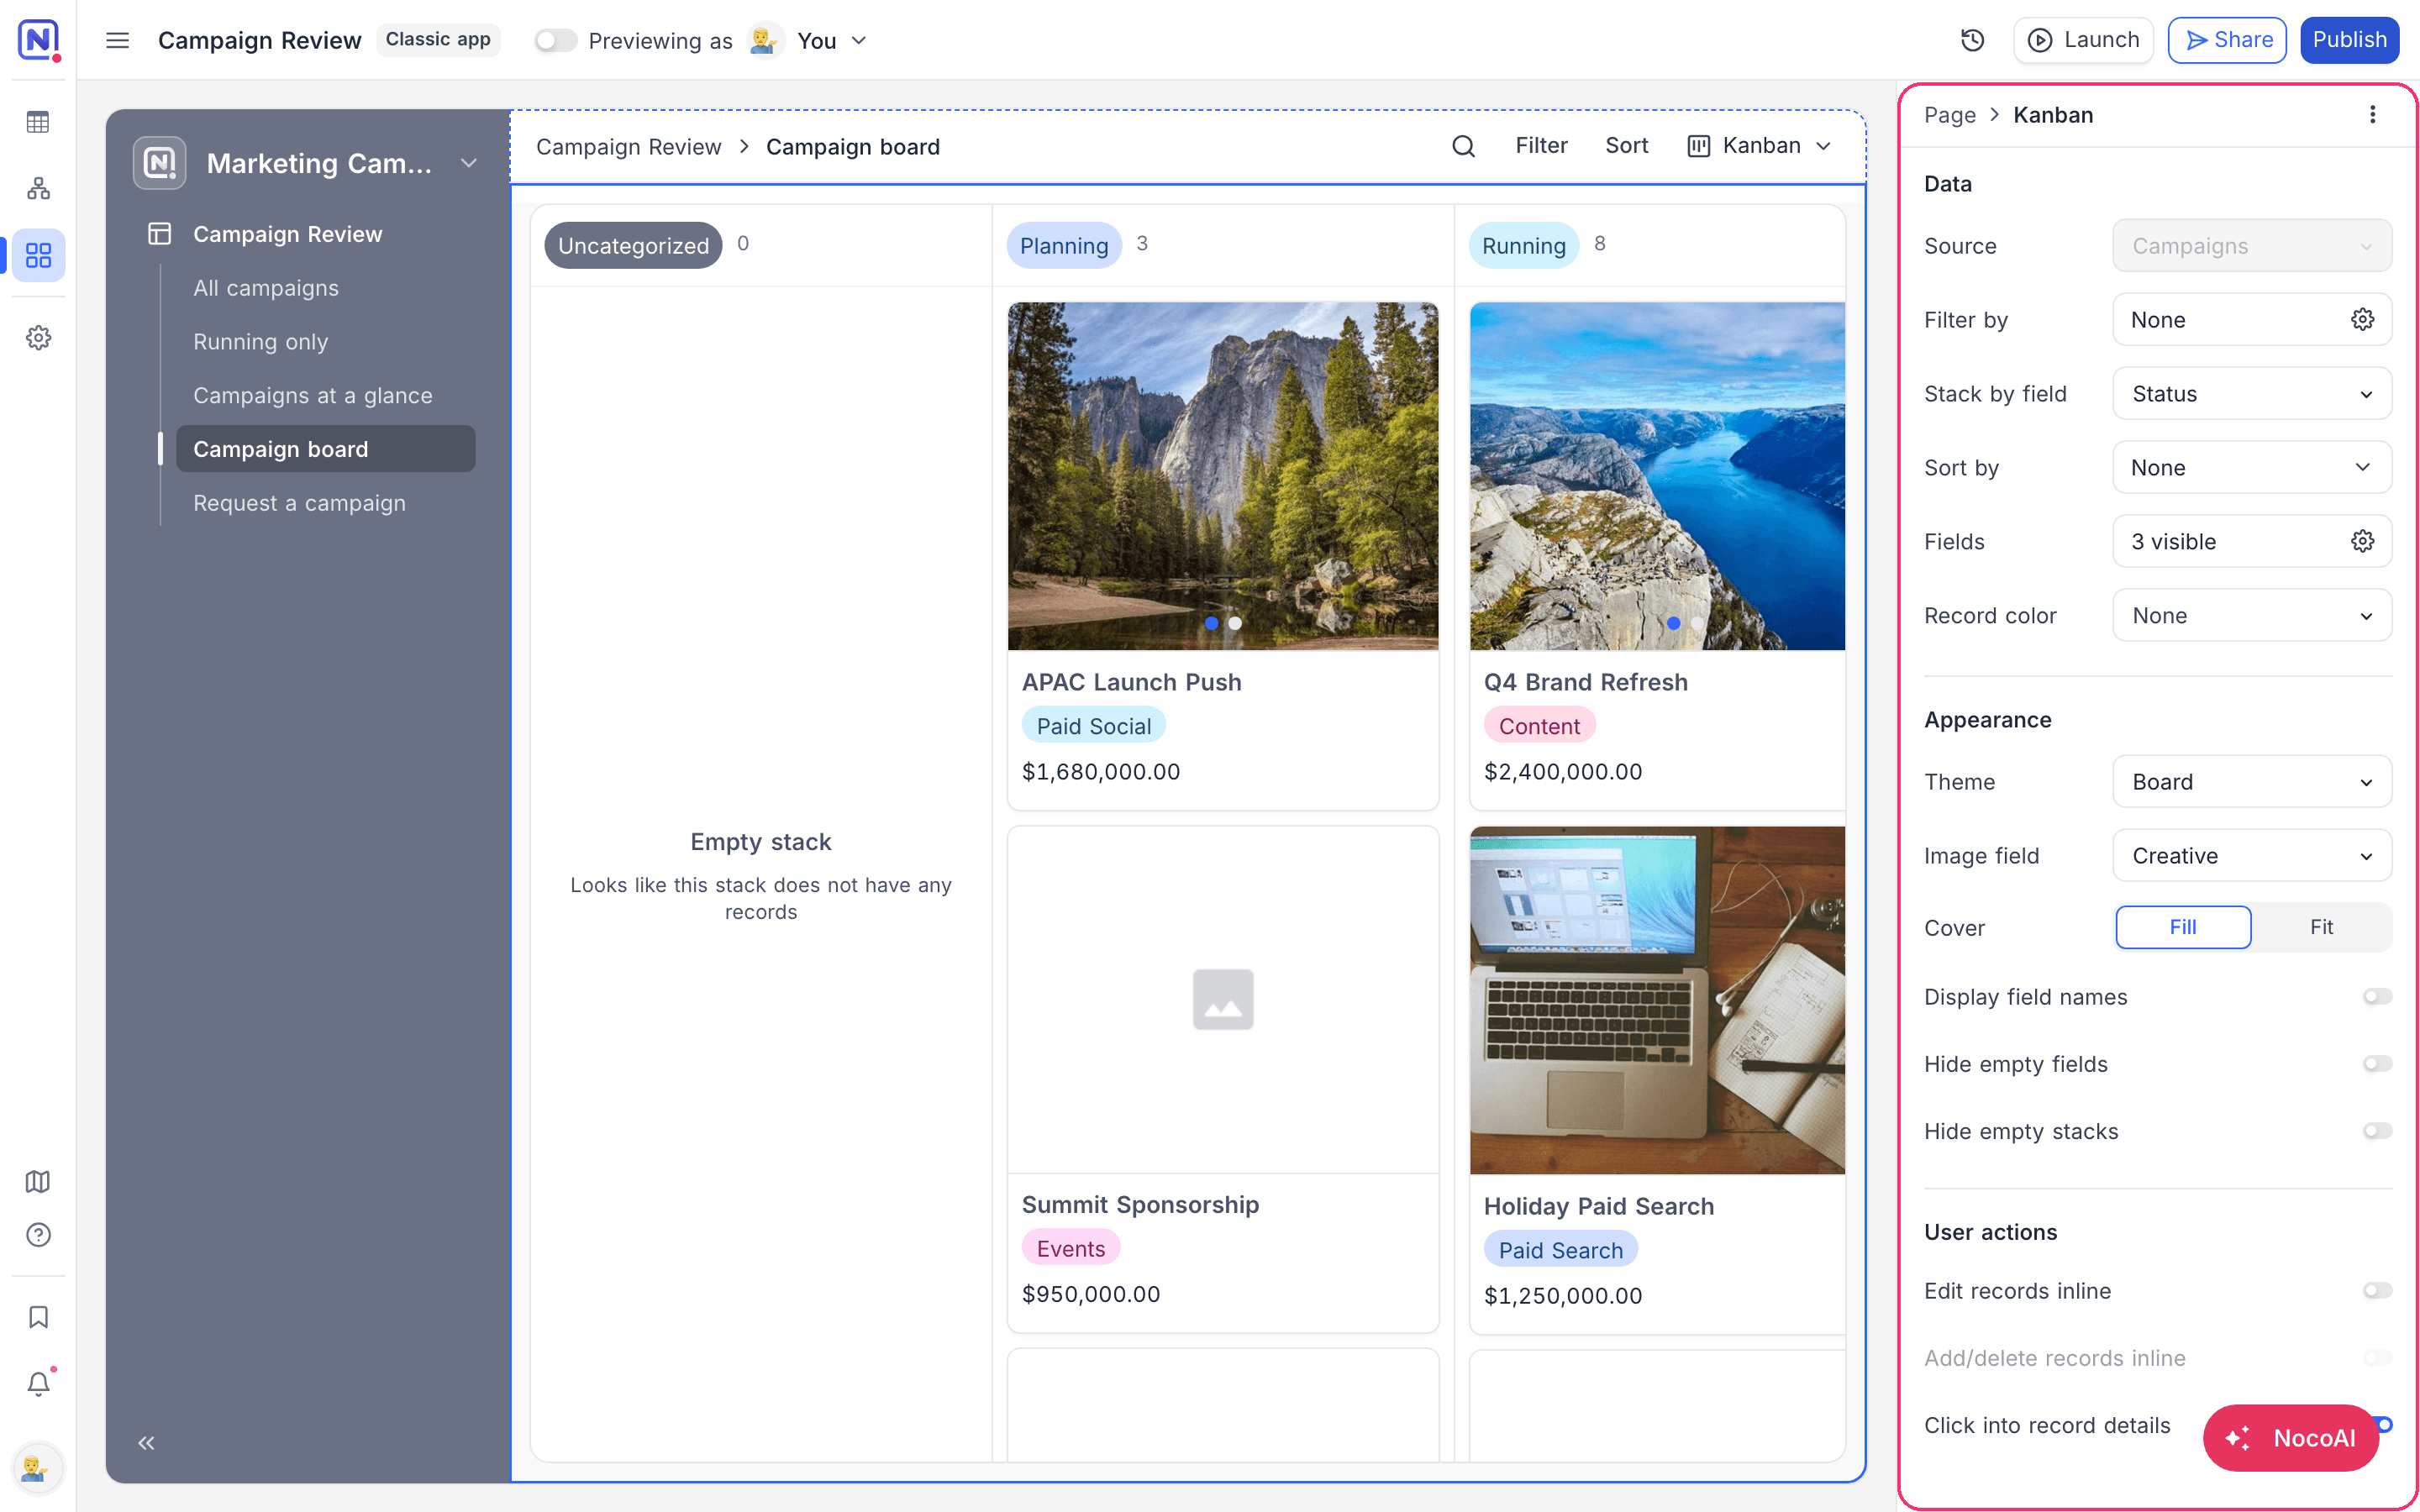Viewport: 2420px width, 1512px height.
Task: Enable Hide empty stacks toggle
Action: 2377,1131
